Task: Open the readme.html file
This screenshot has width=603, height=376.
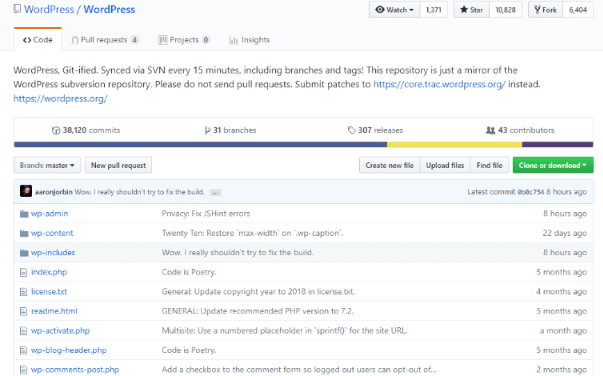Action: tap(54, 311)
